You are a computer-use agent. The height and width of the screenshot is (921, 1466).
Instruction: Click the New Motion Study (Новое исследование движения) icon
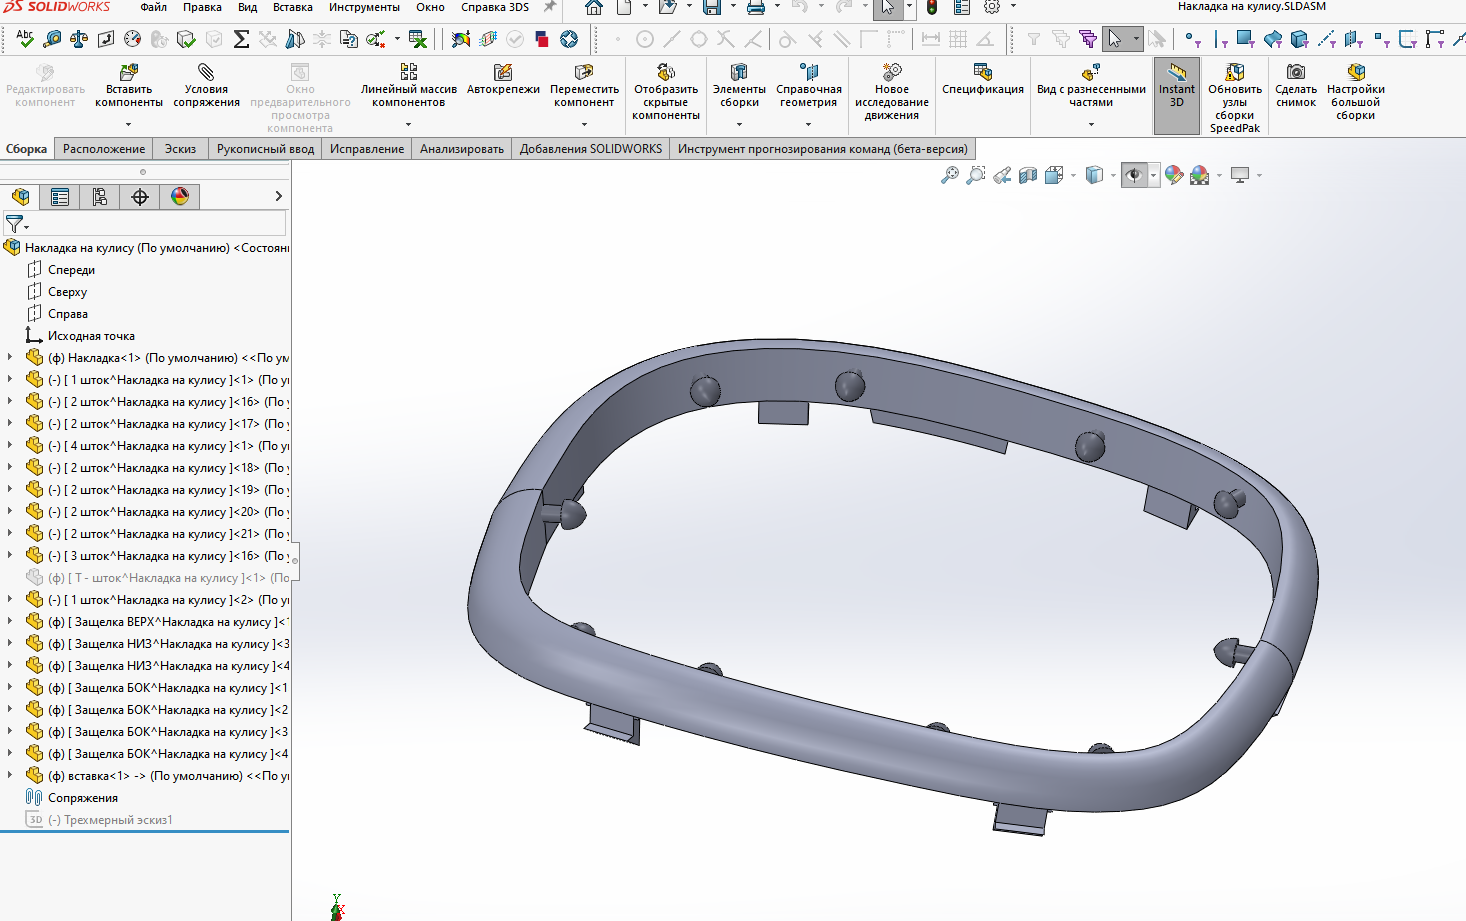892,73
